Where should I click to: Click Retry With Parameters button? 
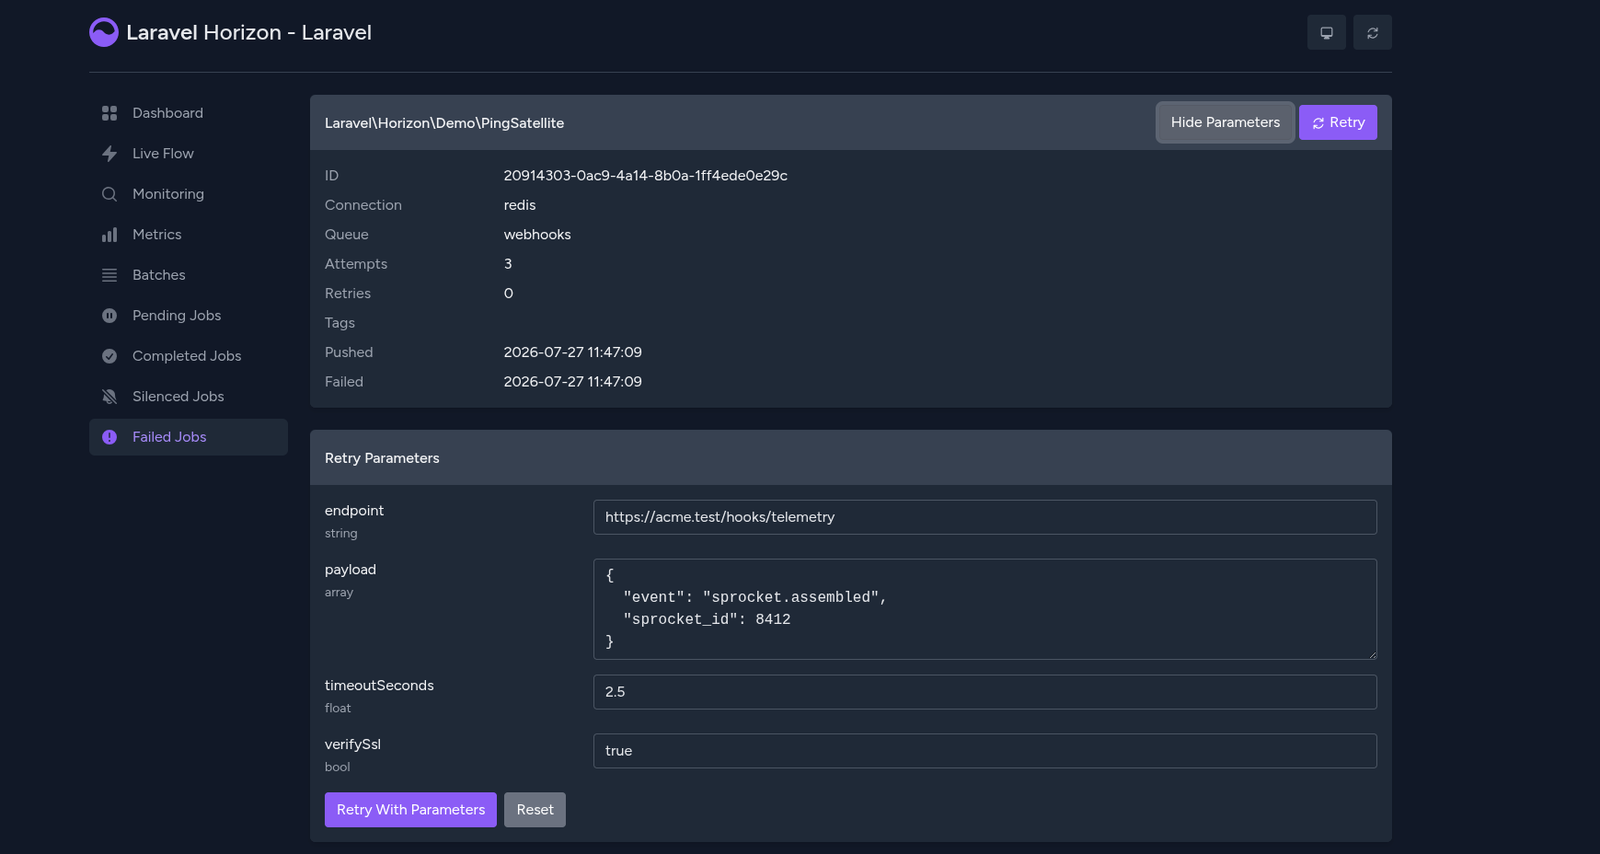(410, 810)
